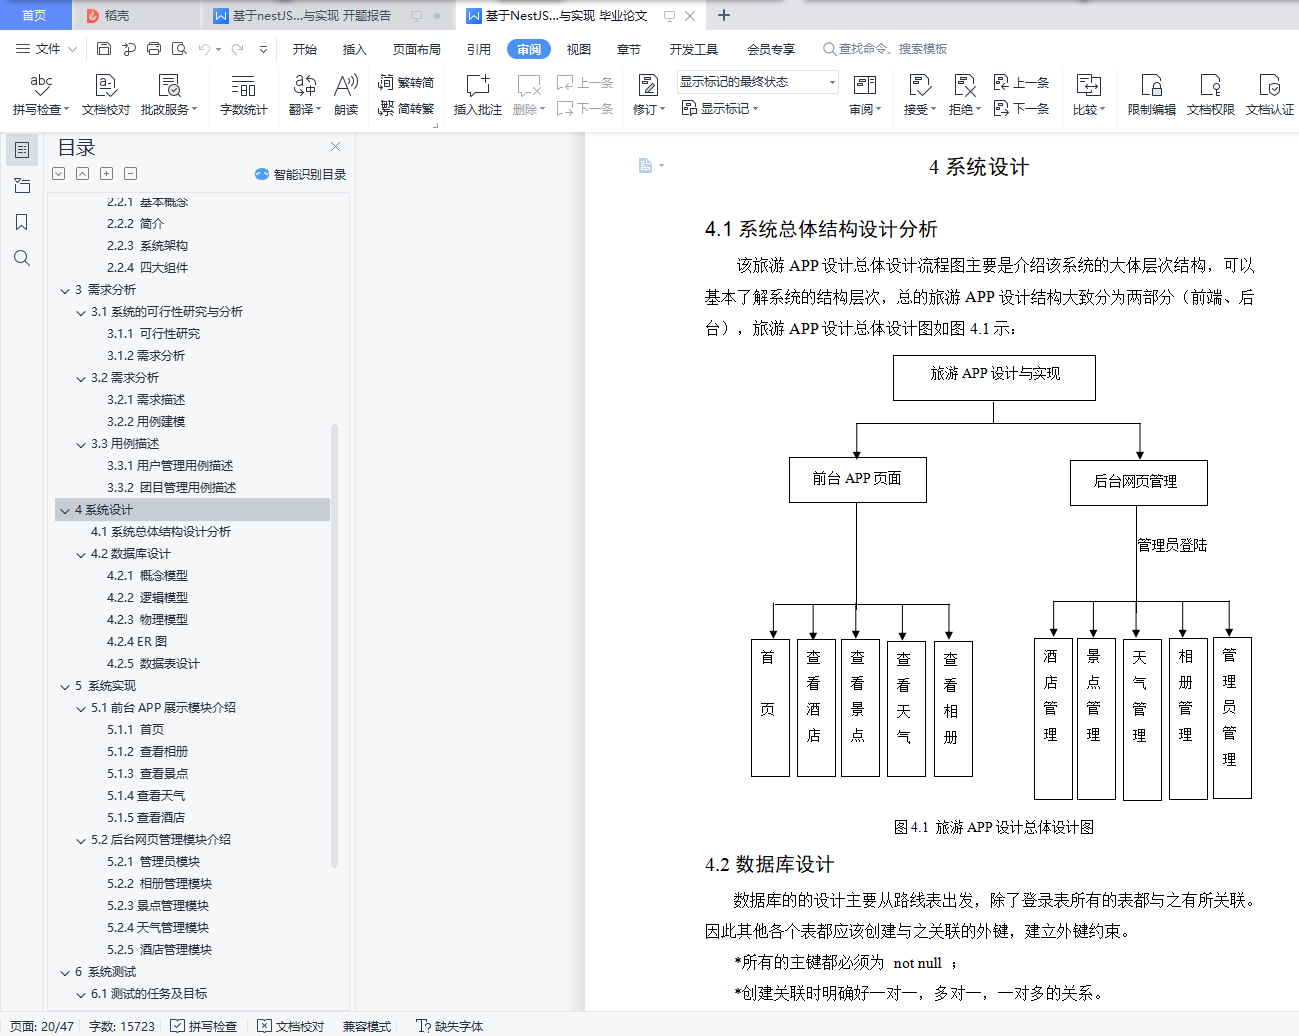Viewport: 1299px width, 1036px height.
Task: Click the command search box (查找命令)
Action: [885, 49]
